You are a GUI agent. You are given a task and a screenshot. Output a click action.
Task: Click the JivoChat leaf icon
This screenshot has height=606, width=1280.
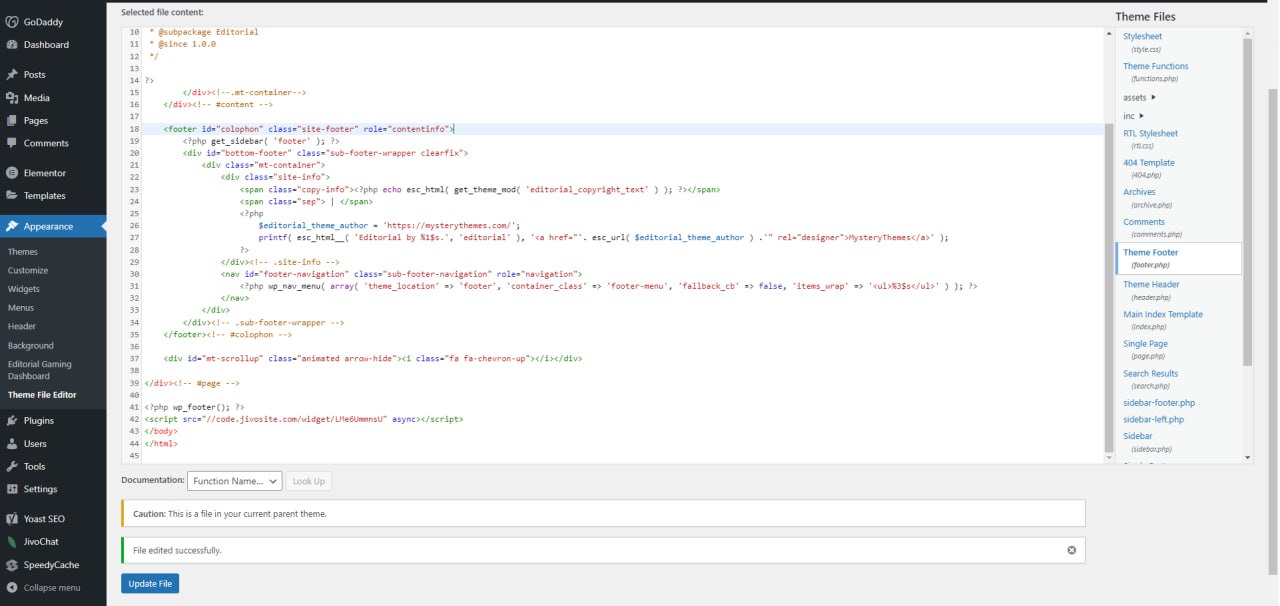coord(11,542)
